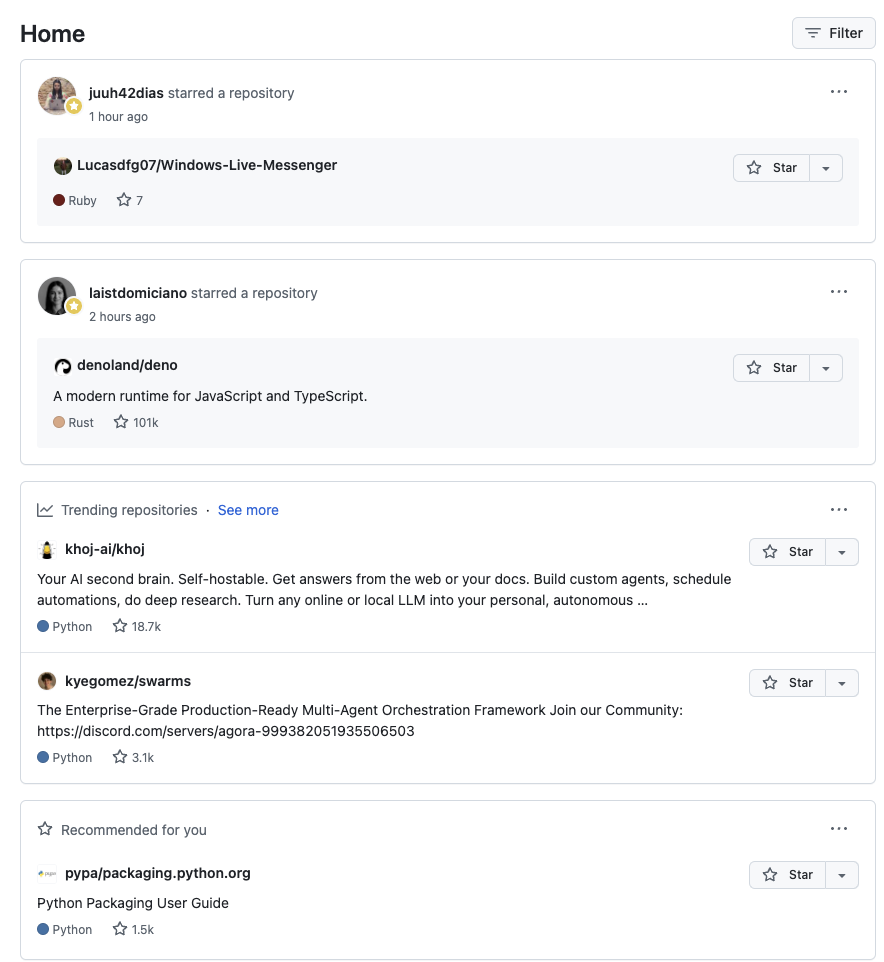Screen dimensions: 884x962
Task: Open the star dropdown next to kyegomez/swarms
Action: point(844,682)
